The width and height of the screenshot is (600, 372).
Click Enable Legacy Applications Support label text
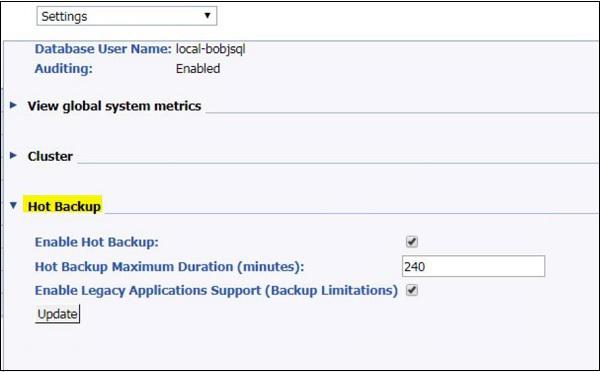[216, 290]
